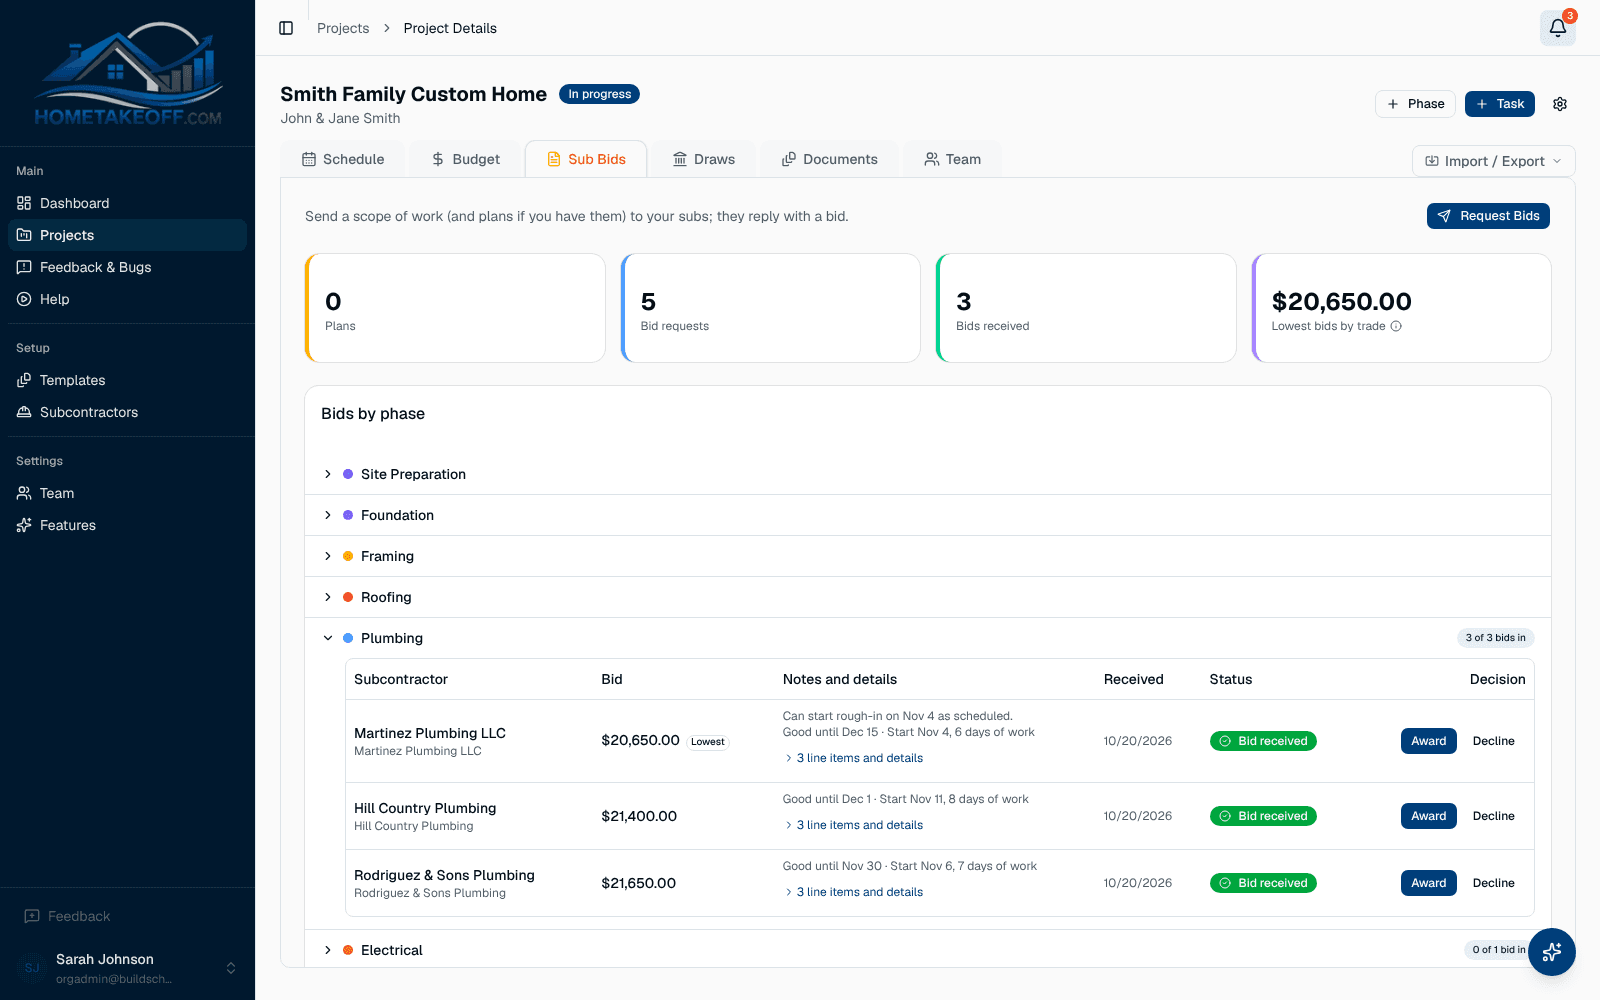Add a new Task
This screenshot has height=1000, width=1600.
(x=1500, y=104)
